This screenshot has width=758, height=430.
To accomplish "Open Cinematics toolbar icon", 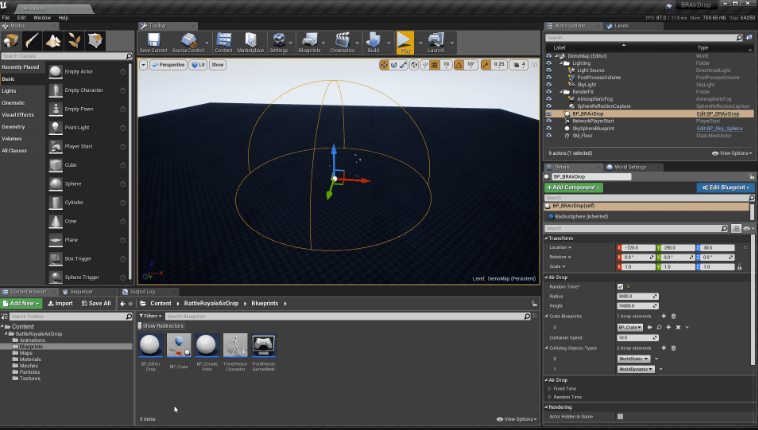I will (342, 43).
